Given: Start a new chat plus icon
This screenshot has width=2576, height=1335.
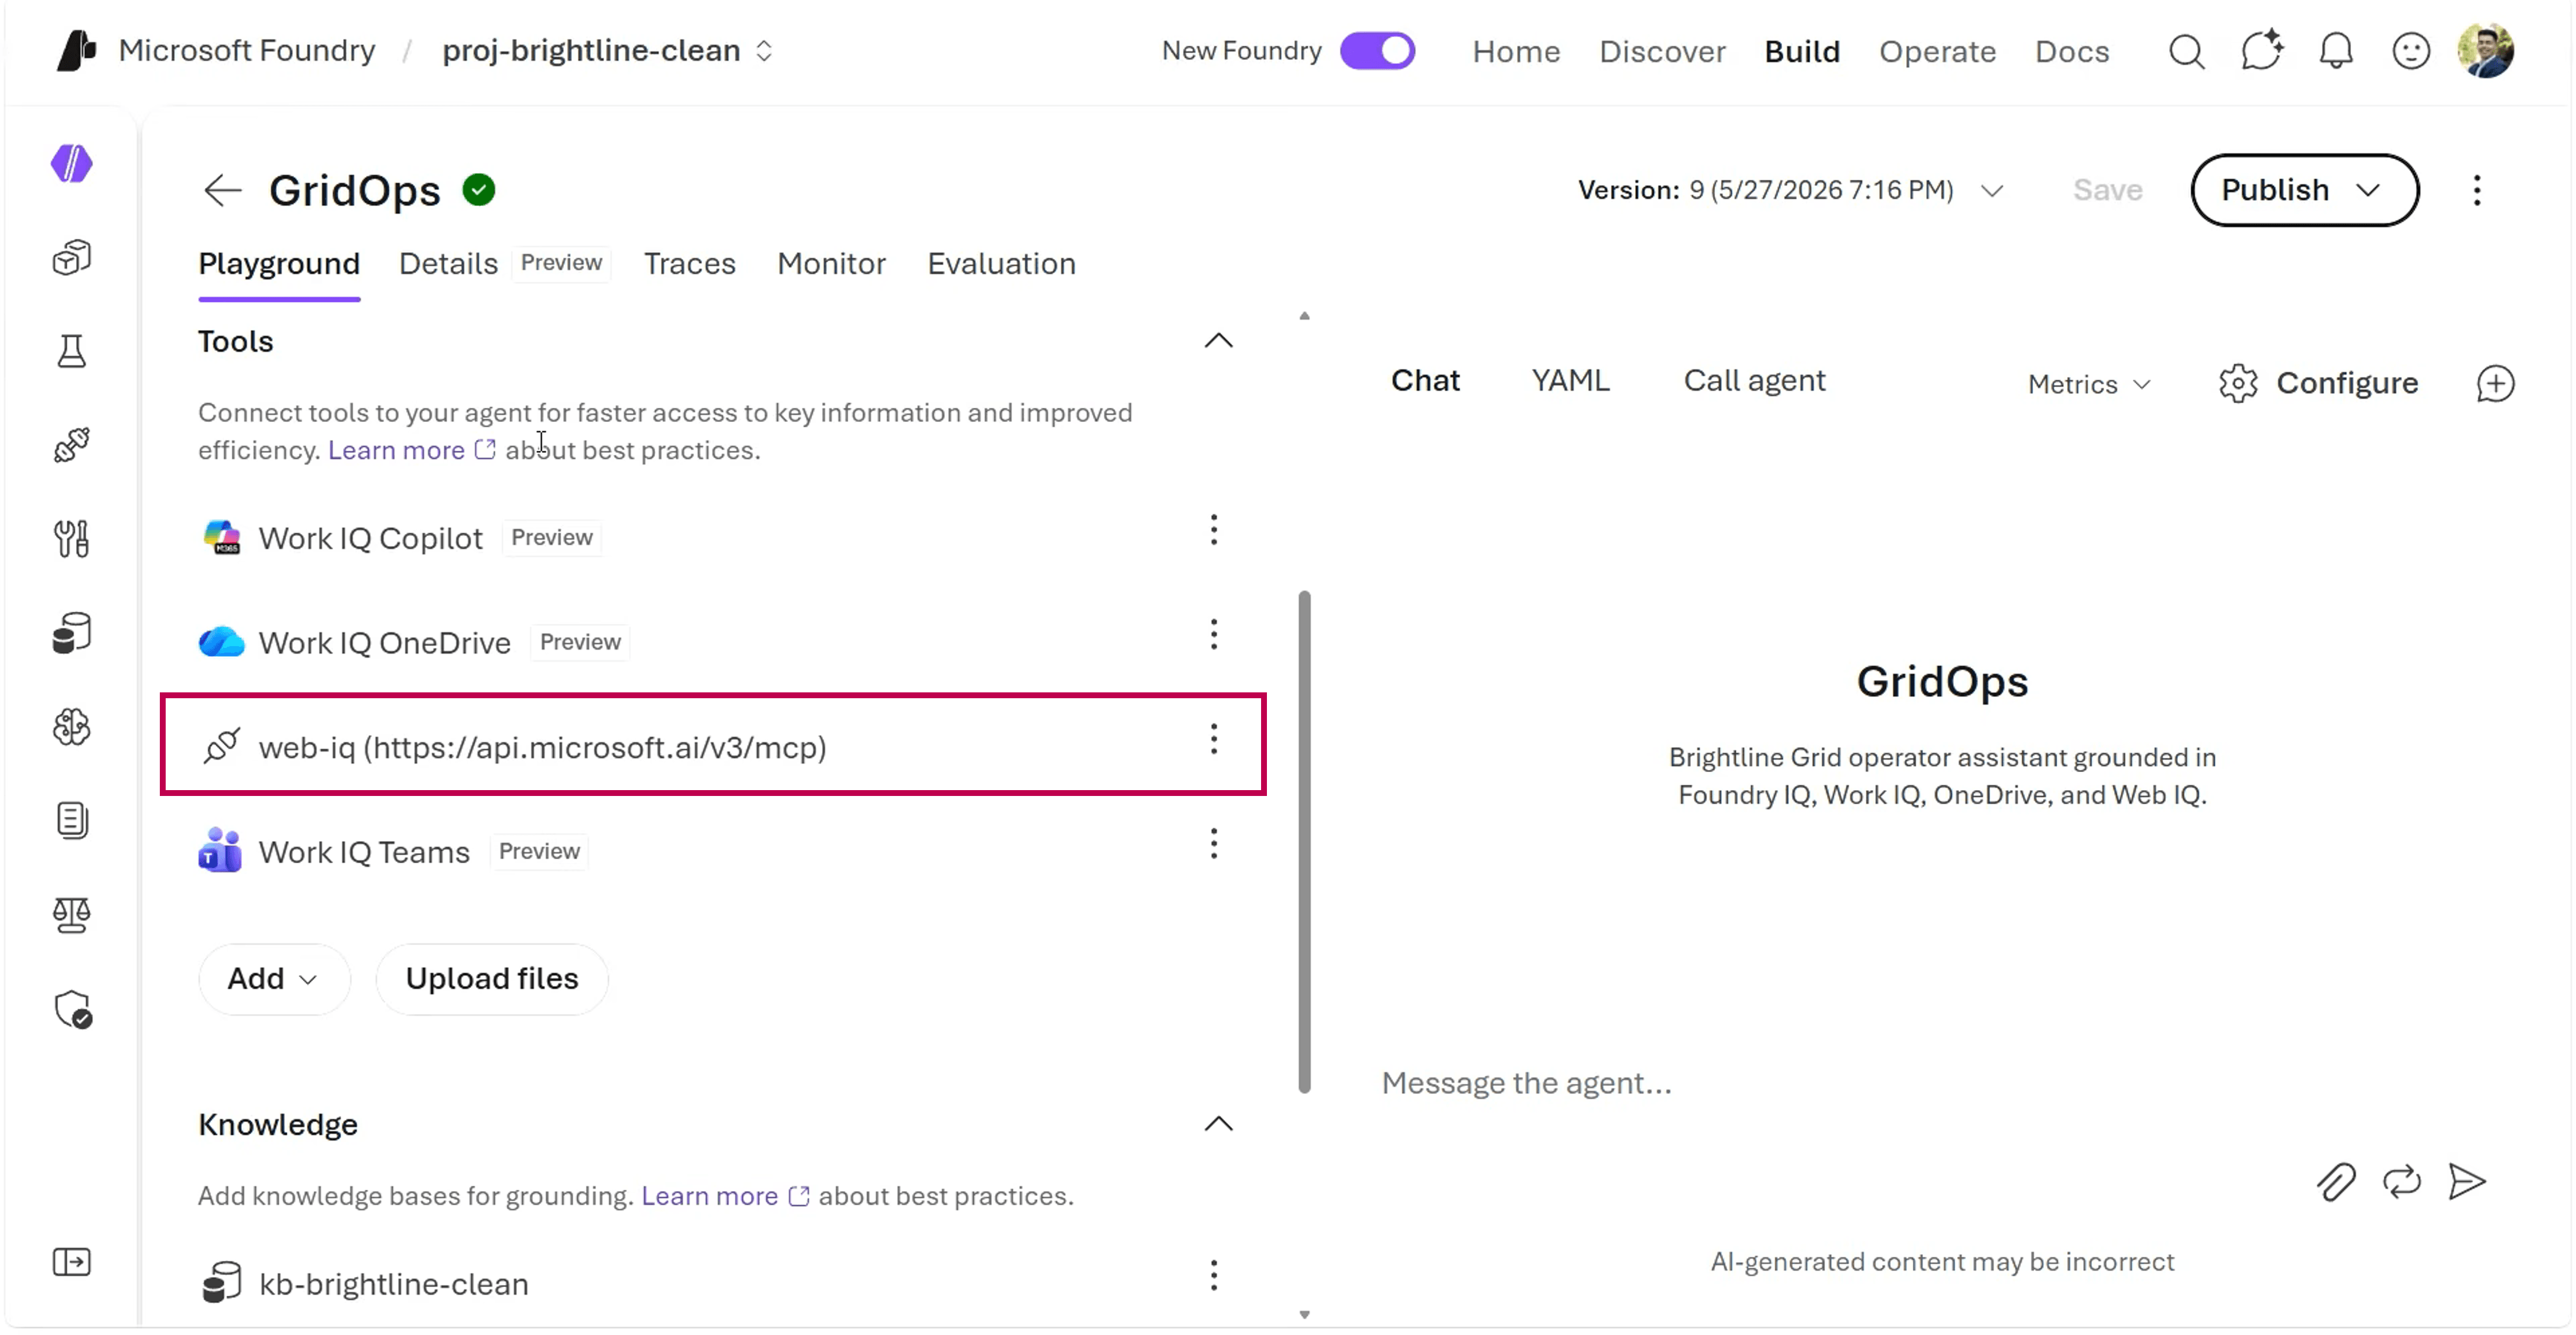Looking at the screenshot, I should click(2495, 384).
